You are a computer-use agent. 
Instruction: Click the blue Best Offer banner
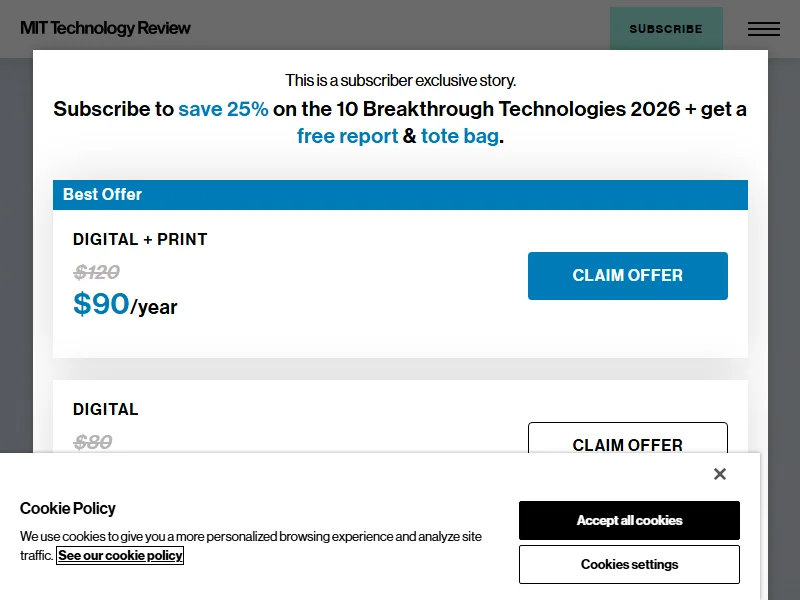point(400,195)
